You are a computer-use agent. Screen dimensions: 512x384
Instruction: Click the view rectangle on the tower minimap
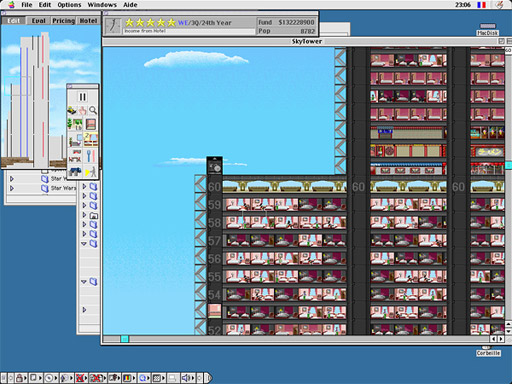tap(17, 86)
